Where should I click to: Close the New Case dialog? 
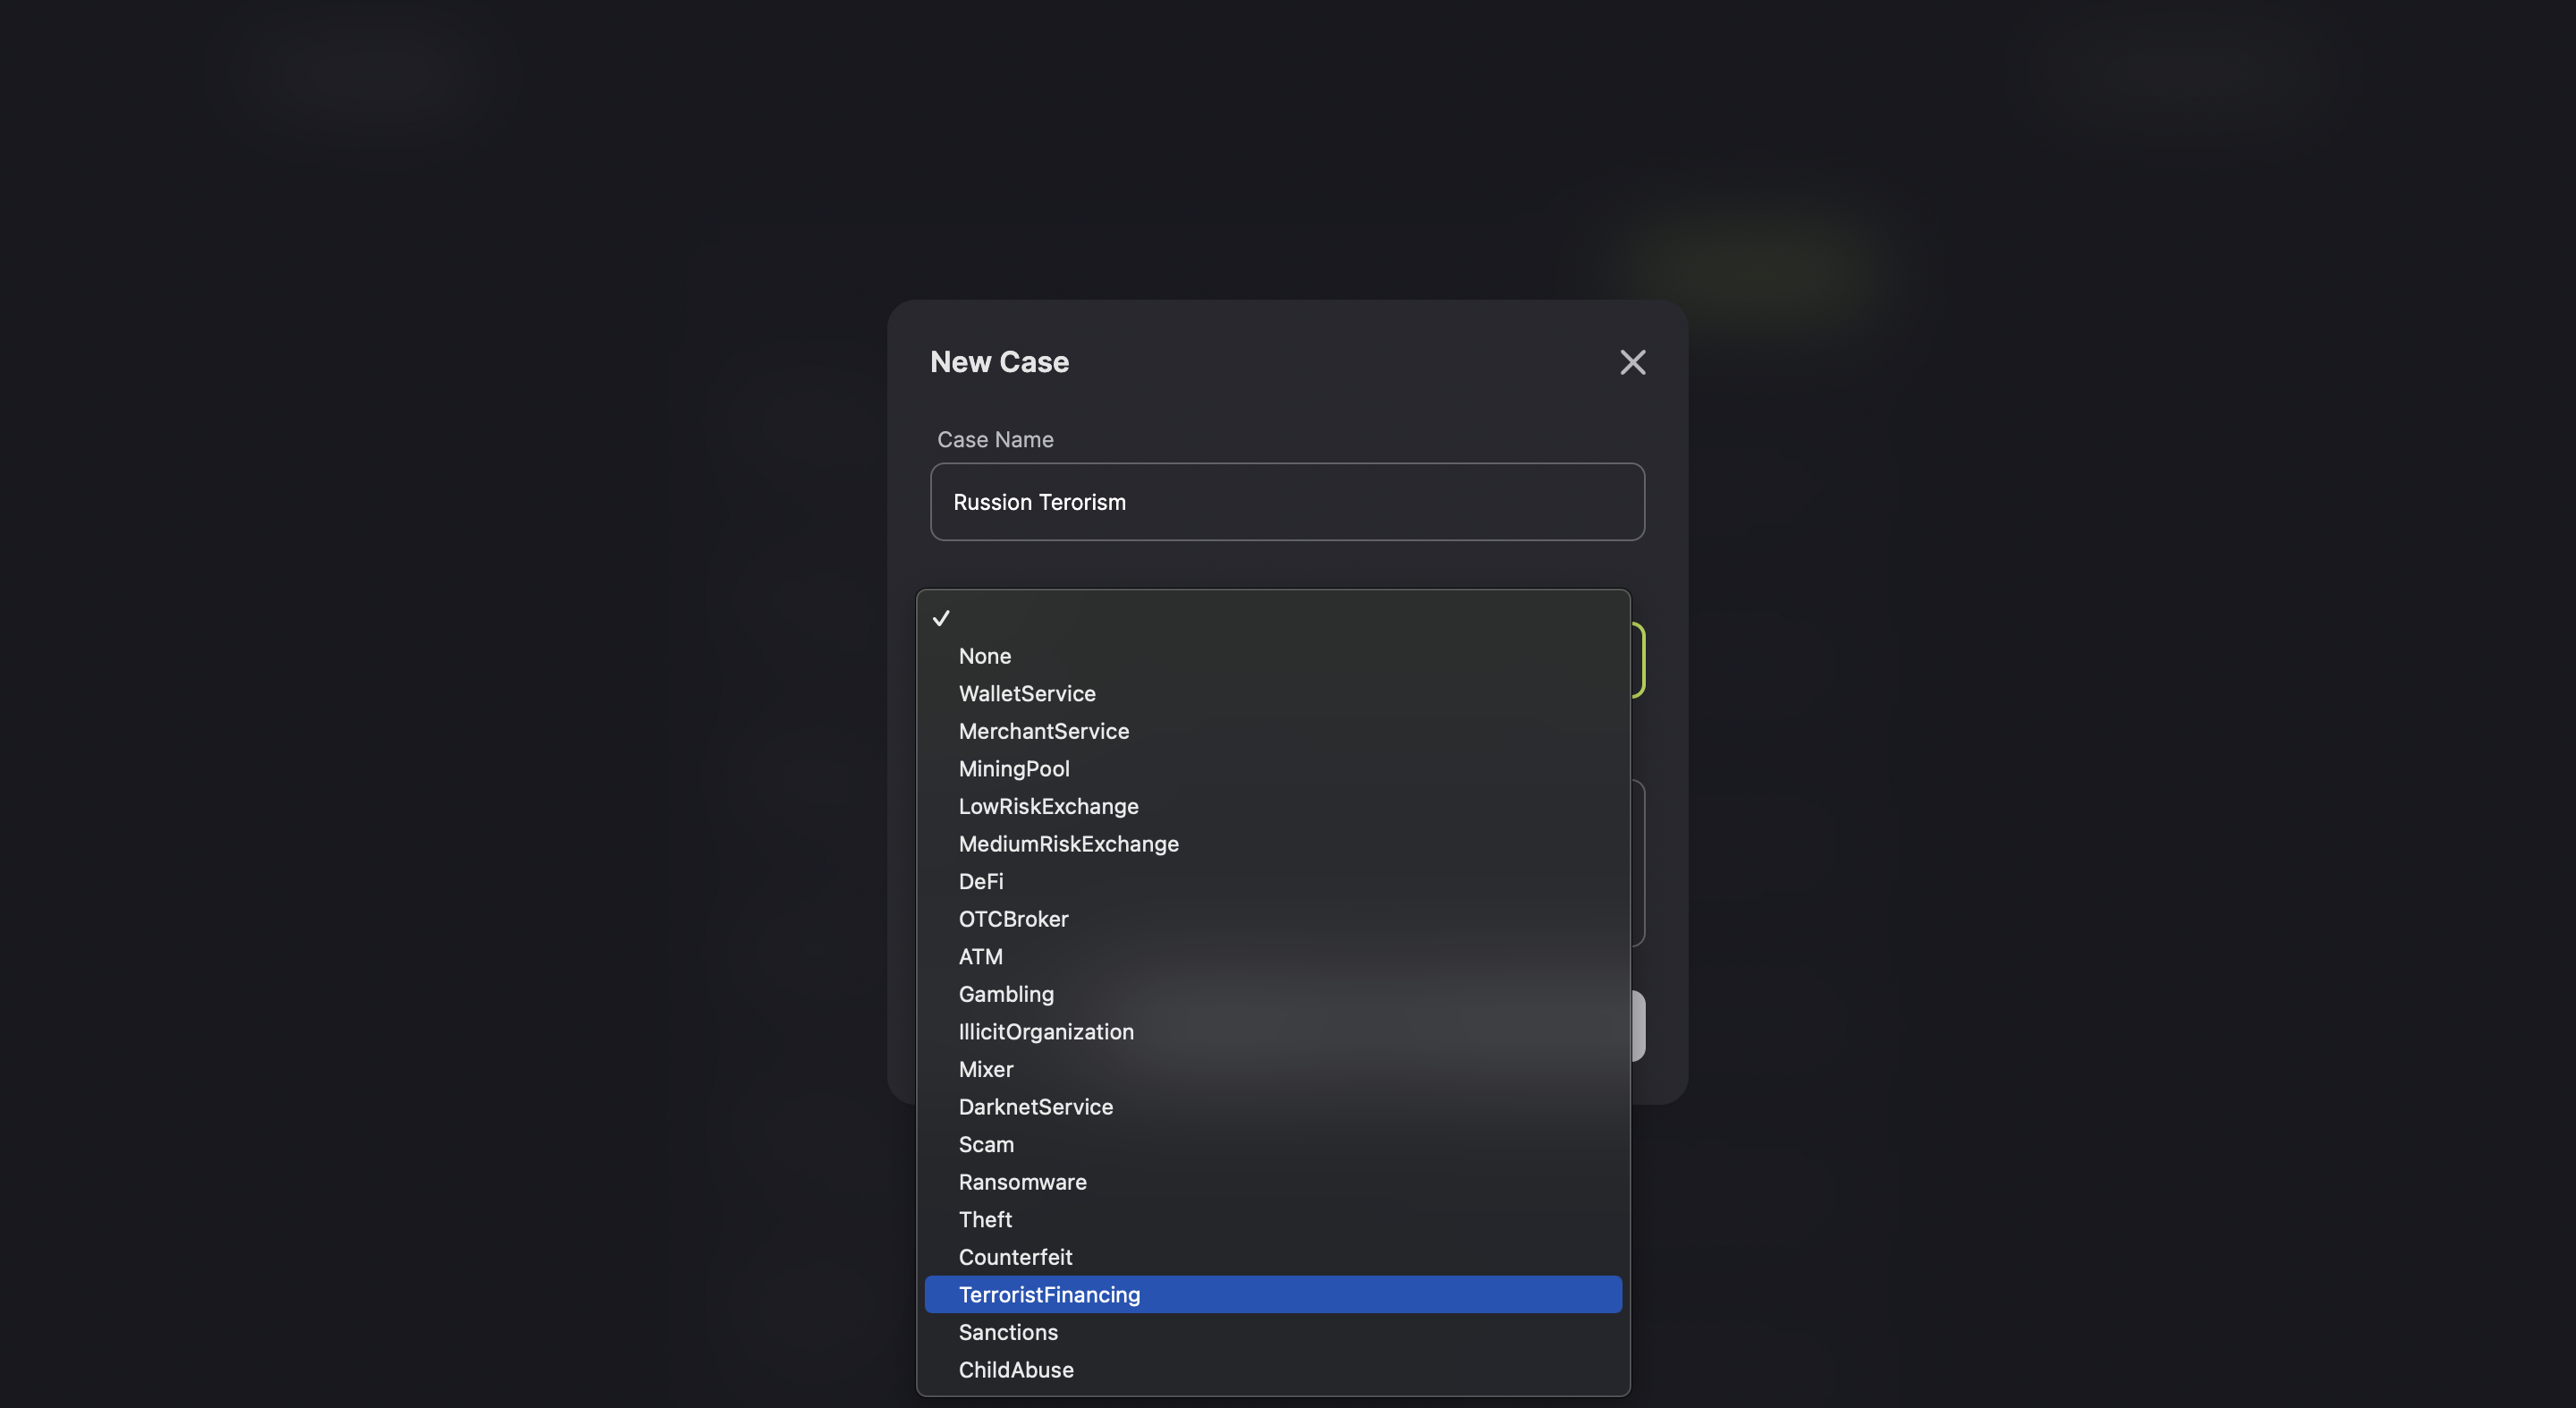pos(1632,362)
